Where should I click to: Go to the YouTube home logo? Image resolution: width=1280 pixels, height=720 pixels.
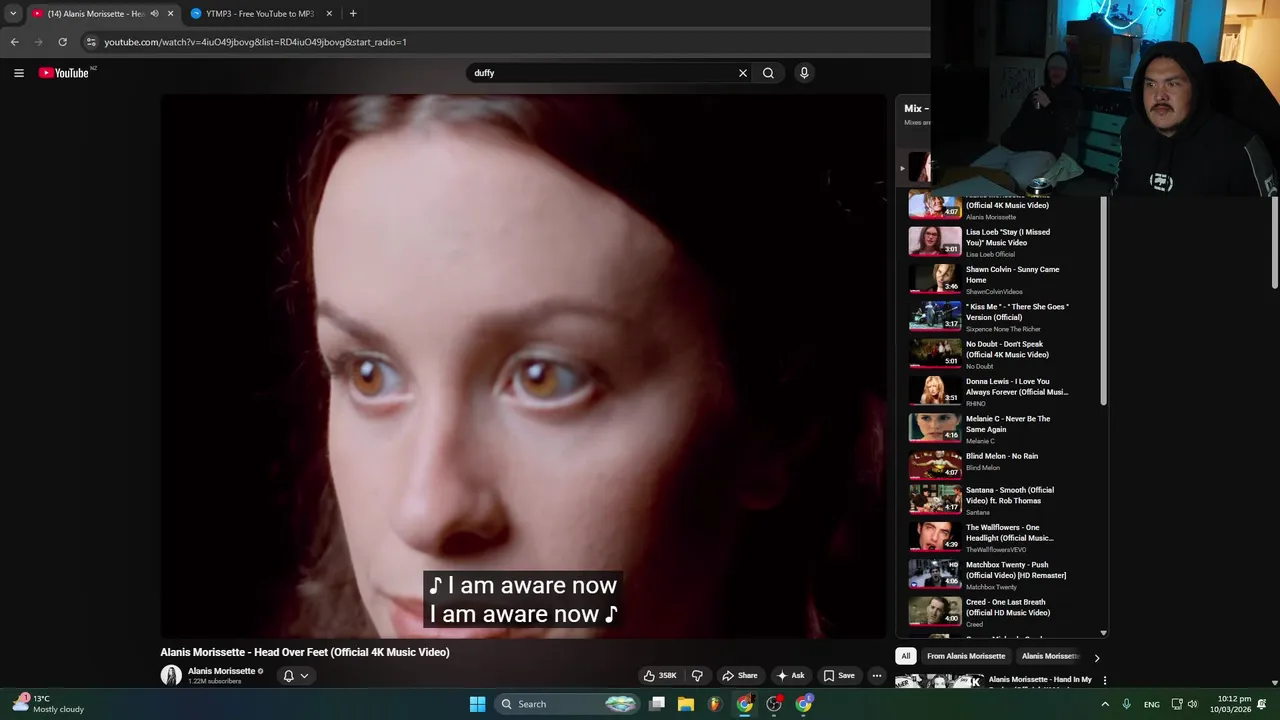click(64, 73)
